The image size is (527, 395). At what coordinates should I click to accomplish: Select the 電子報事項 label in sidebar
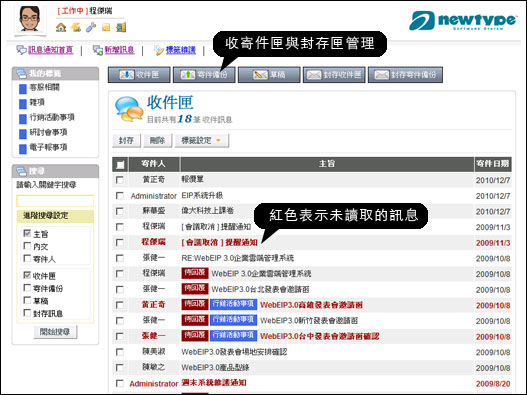click(48, 147)
